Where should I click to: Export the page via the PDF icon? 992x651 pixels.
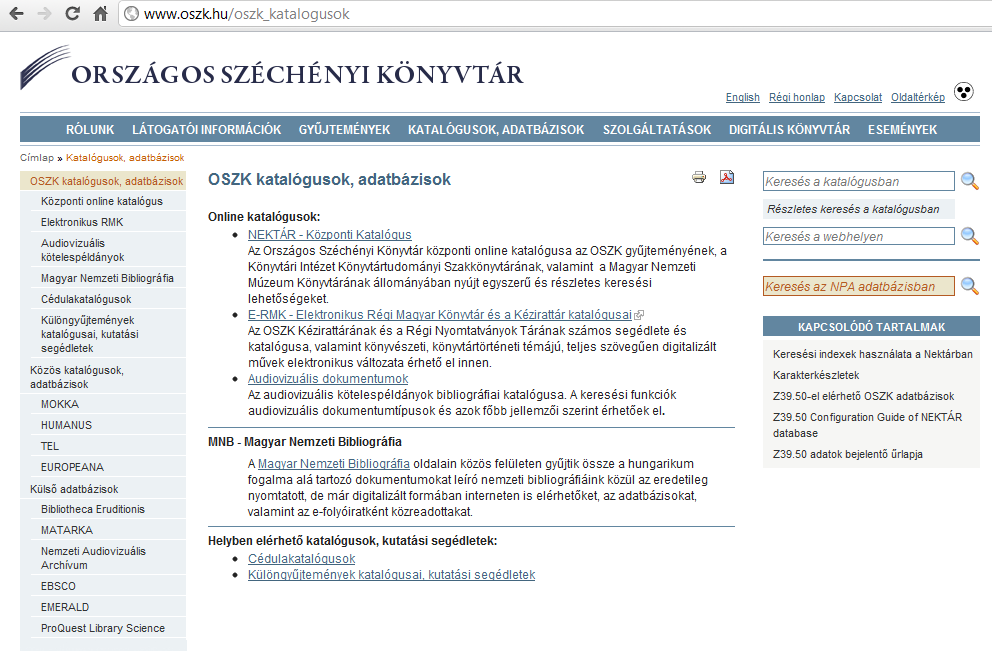pyautogui.click(x=727, y=177)
